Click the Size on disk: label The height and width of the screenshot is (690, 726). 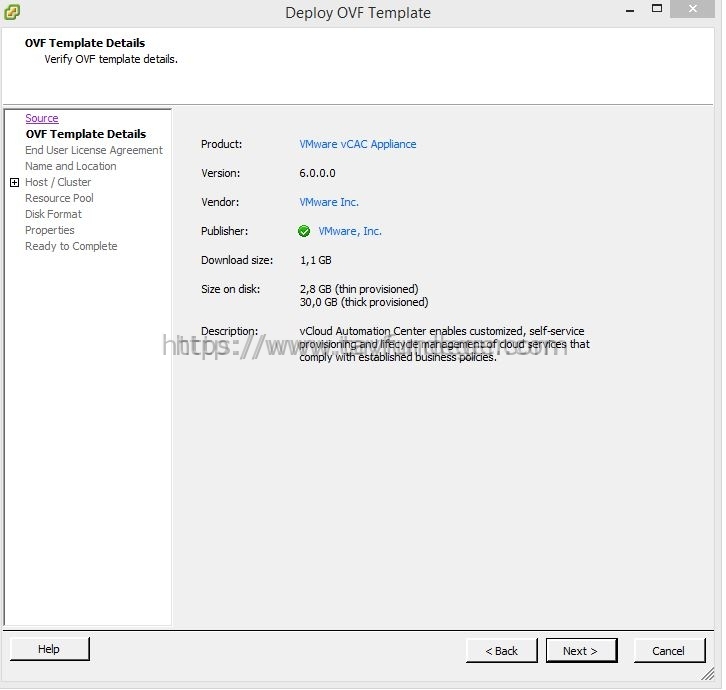point(231,289)
